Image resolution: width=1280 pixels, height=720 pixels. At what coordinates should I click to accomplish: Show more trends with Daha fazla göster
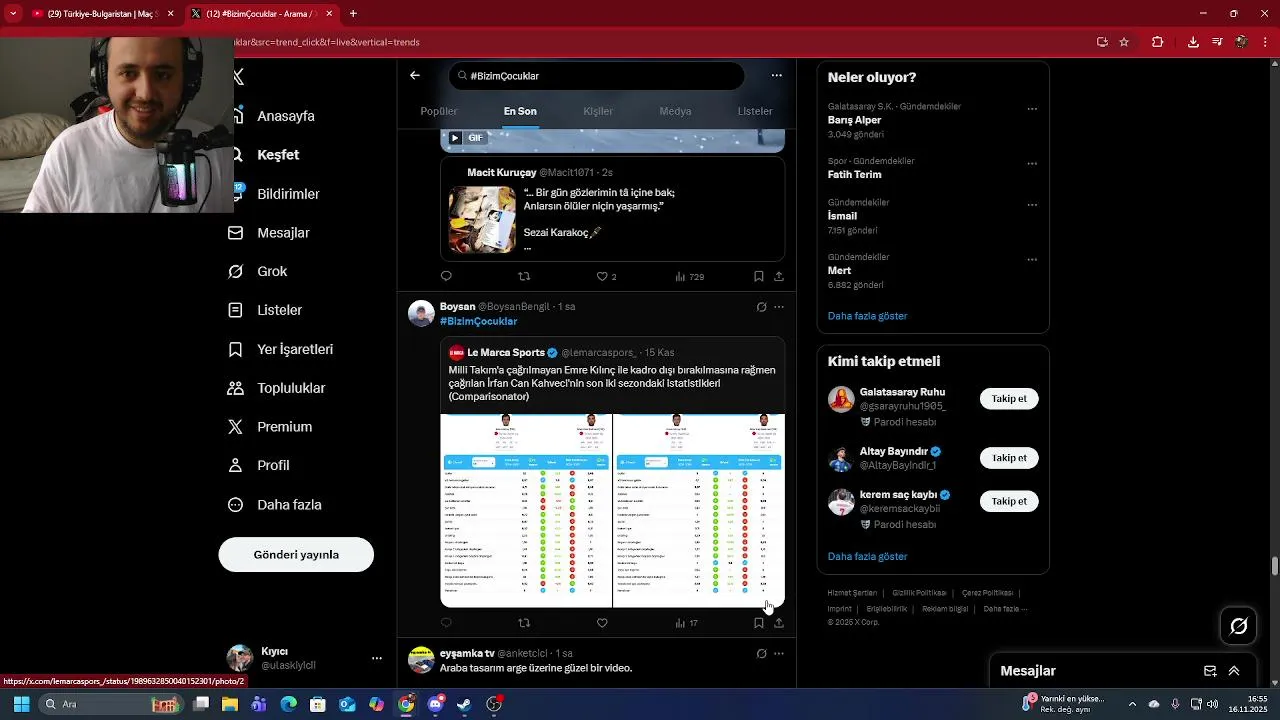[867, 316]
